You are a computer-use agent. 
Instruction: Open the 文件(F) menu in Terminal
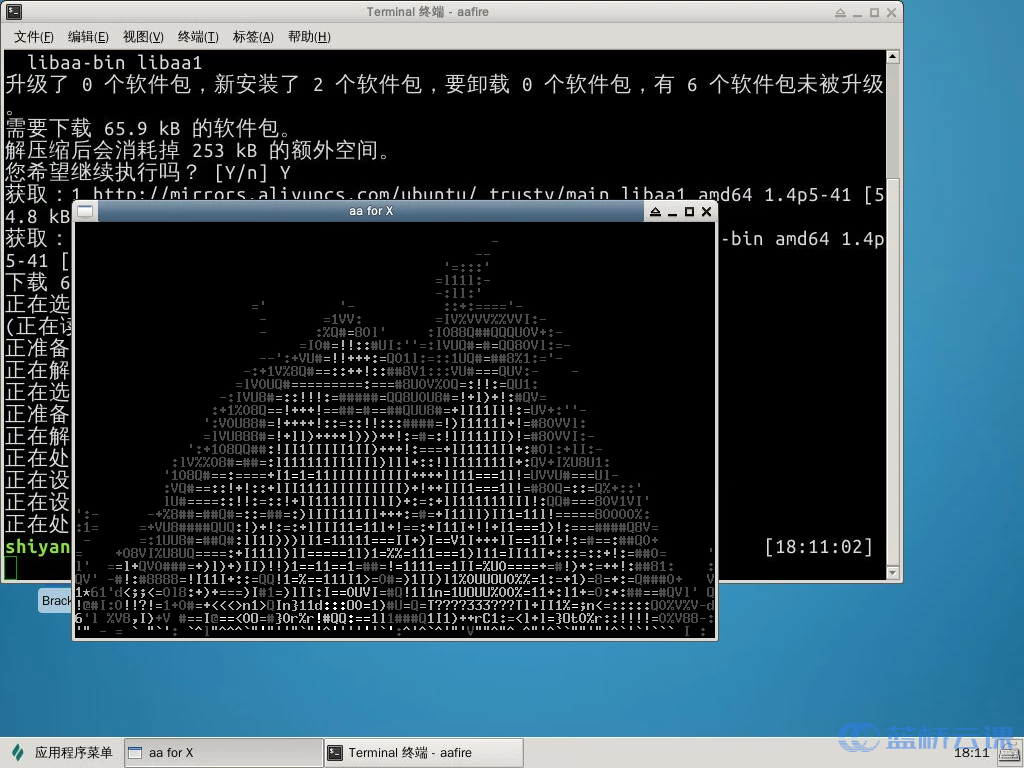[33, 37]
